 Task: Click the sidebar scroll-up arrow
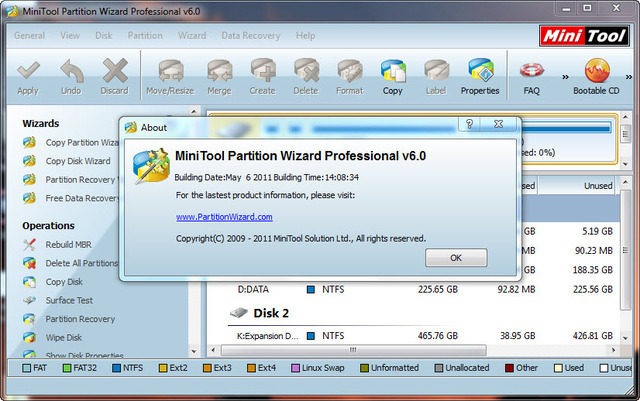(194, 111)
